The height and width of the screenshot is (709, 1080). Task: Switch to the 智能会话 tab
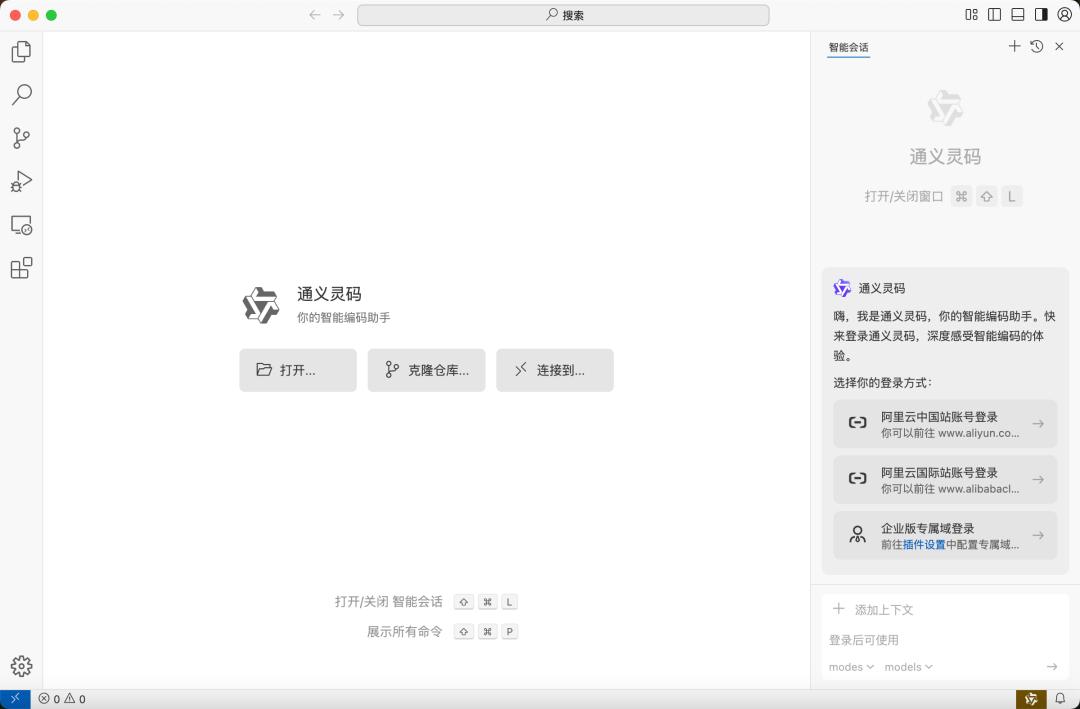tap(848, 47)
